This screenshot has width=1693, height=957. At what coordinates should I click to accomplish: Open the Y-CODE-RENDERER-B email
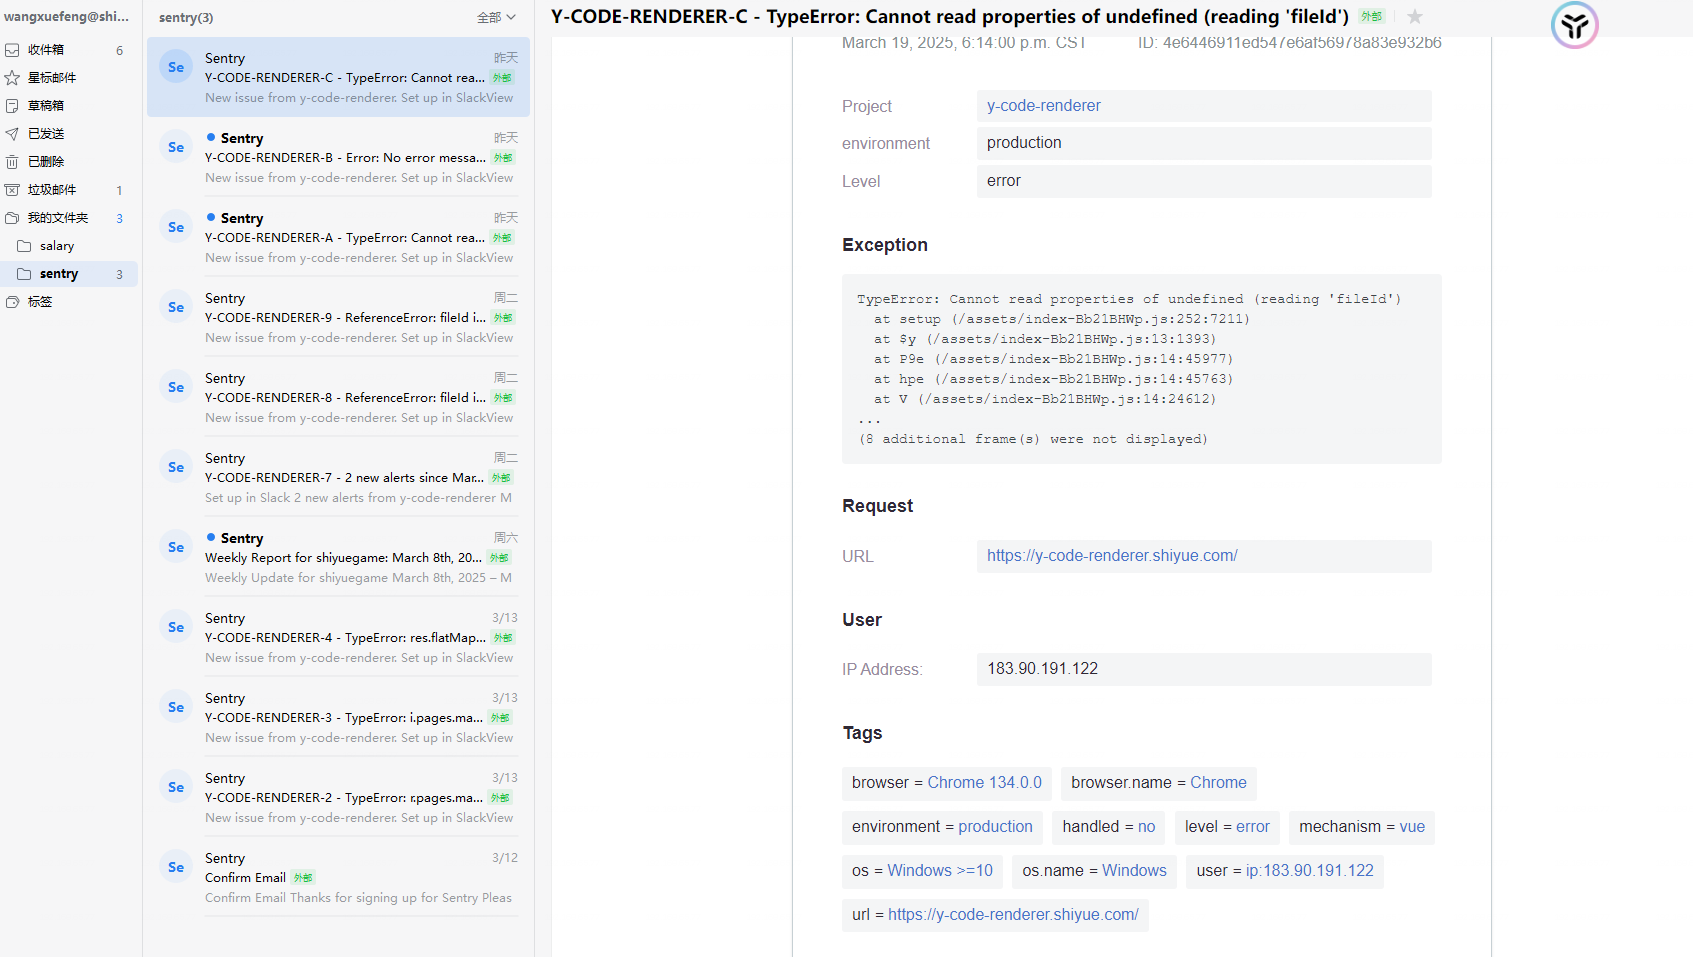[x=345, y=158]
